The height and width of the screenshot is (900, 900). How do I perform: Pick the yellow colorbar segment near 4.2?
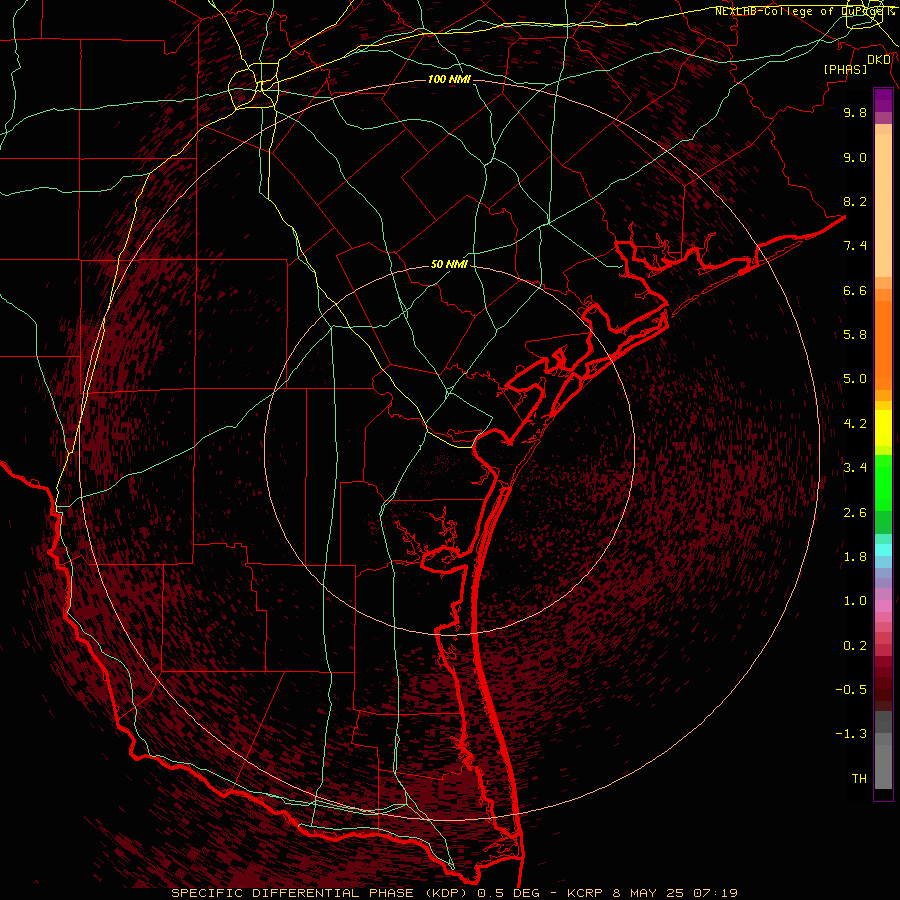(883, 428)
